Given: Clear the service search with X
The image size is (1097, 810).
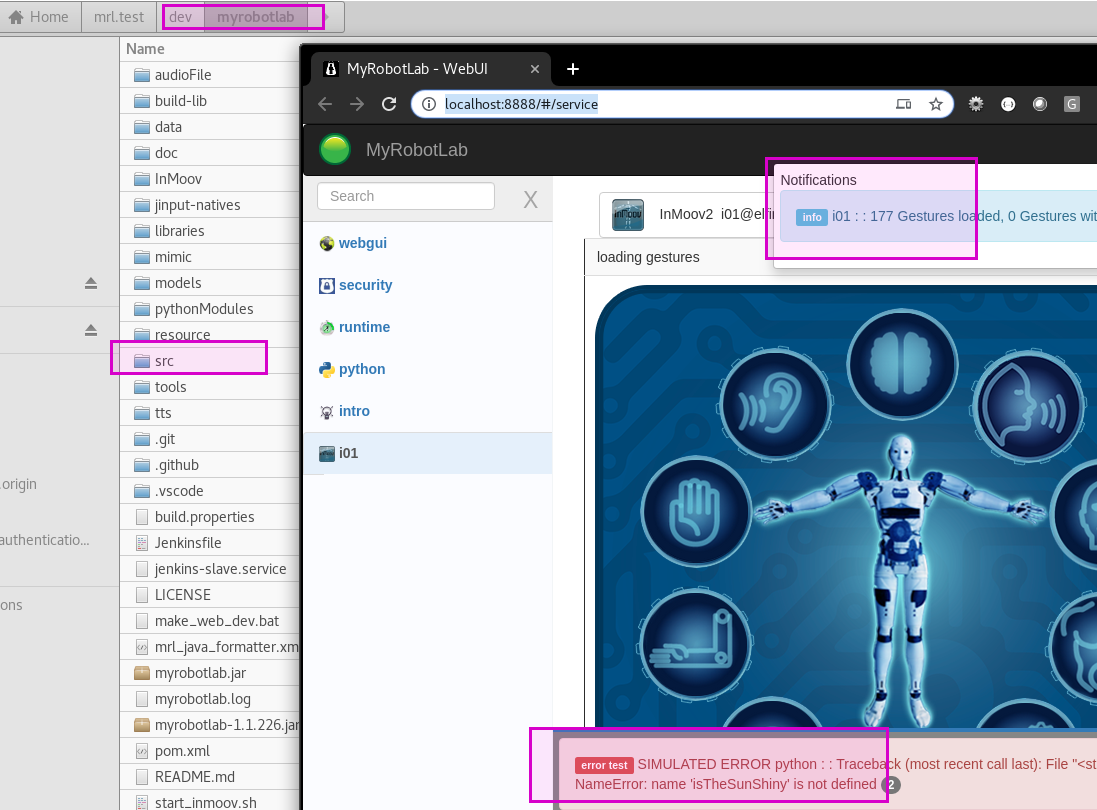Looking at the screenshot, I should tap(530, 199).
